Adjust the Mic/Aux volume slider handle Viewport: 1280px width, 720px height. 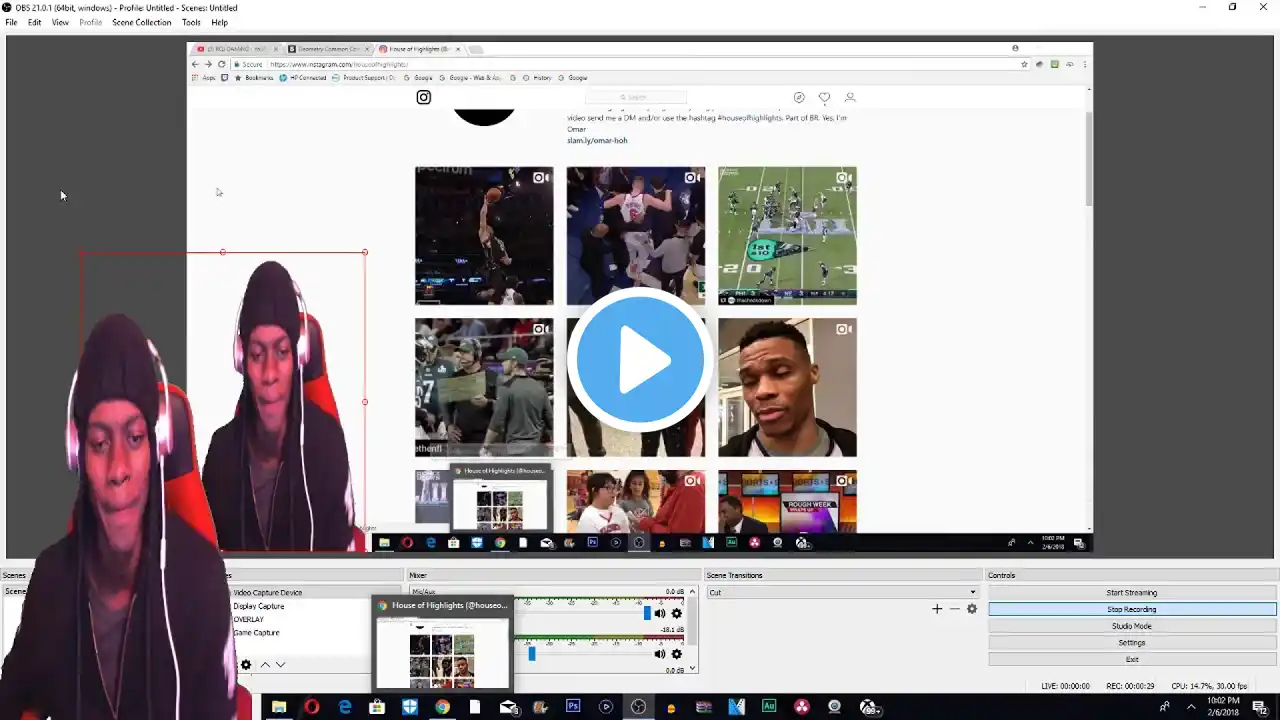[647, 613]
